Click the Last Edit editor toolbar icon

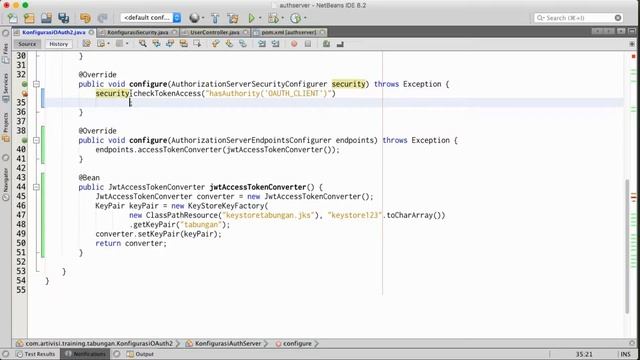[87, 44]
